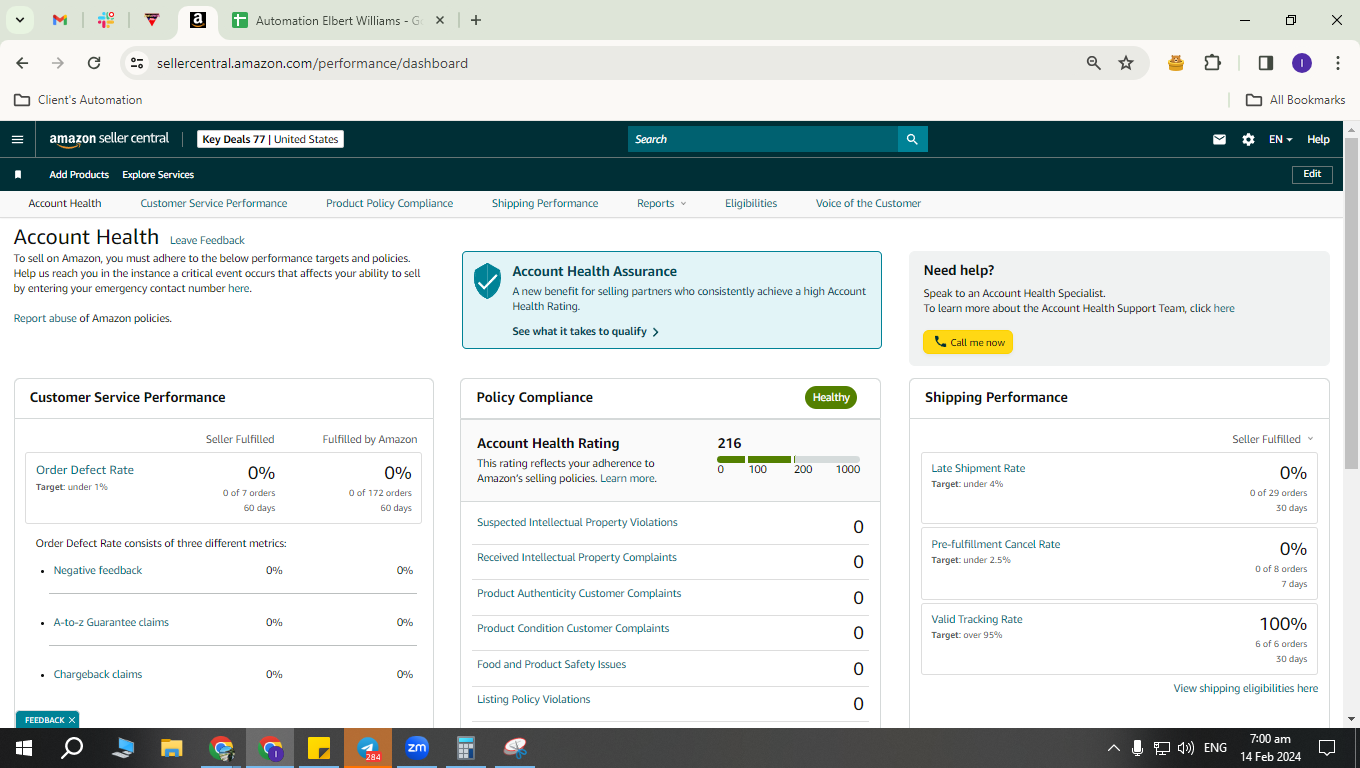Image resolution: width=1360 pixels, height=768 pixels.
Task: Switch to the Slack browser tab
Action: click(x=106, y=20)
